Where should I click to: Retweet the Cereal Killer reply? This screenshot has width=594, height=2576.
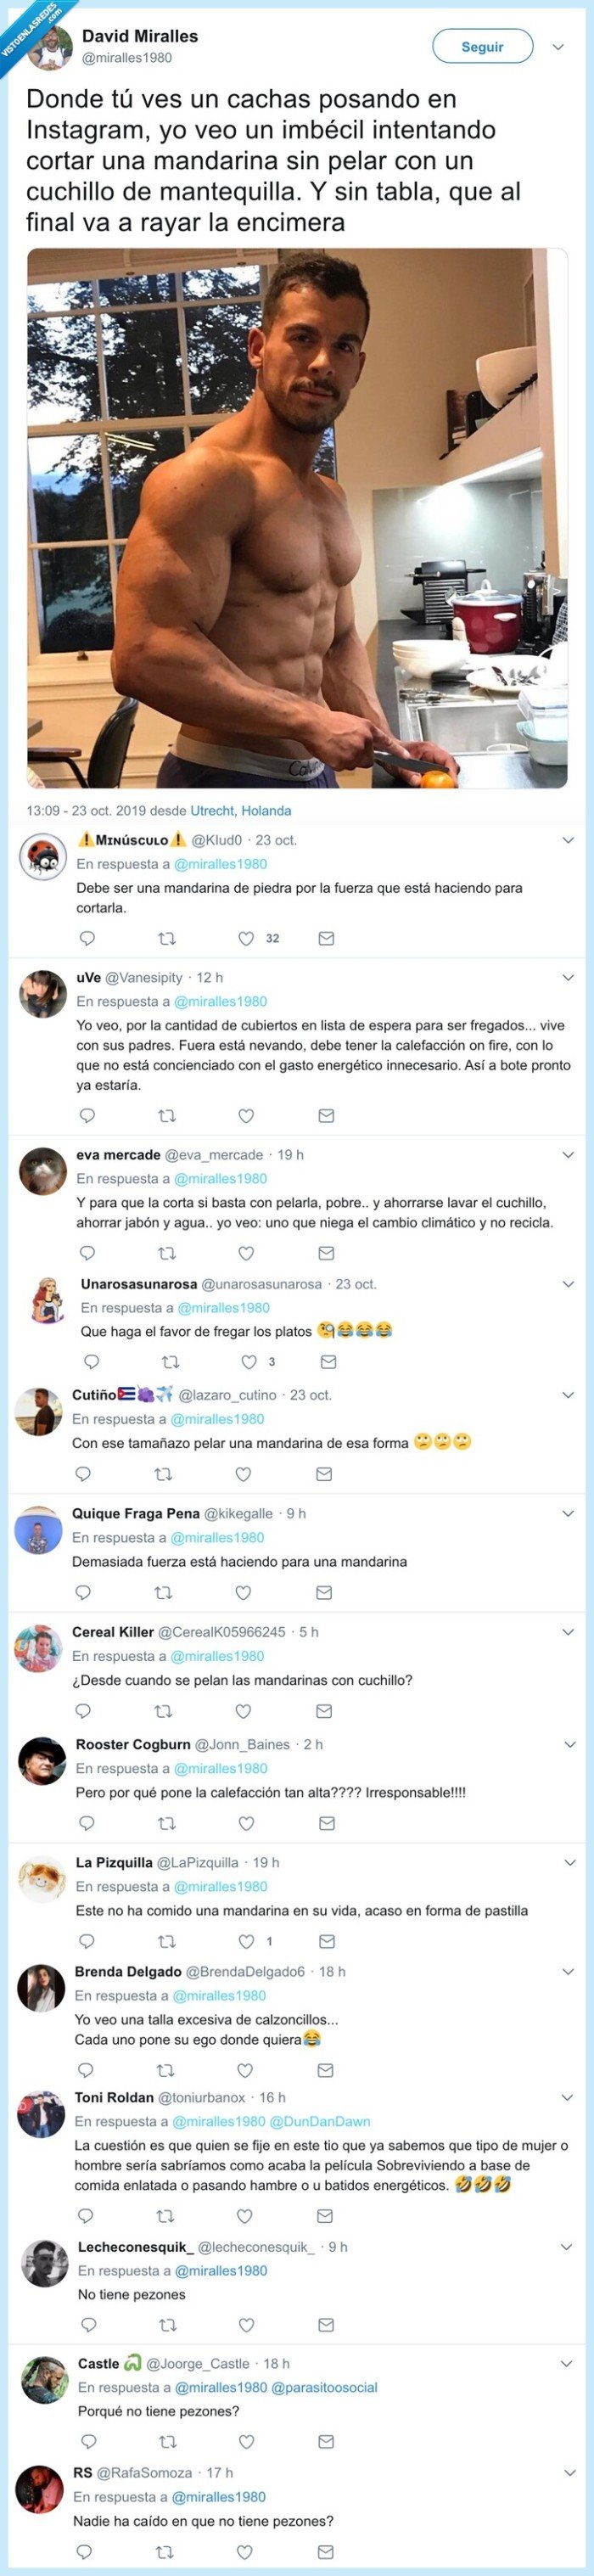coord(163,1711)
